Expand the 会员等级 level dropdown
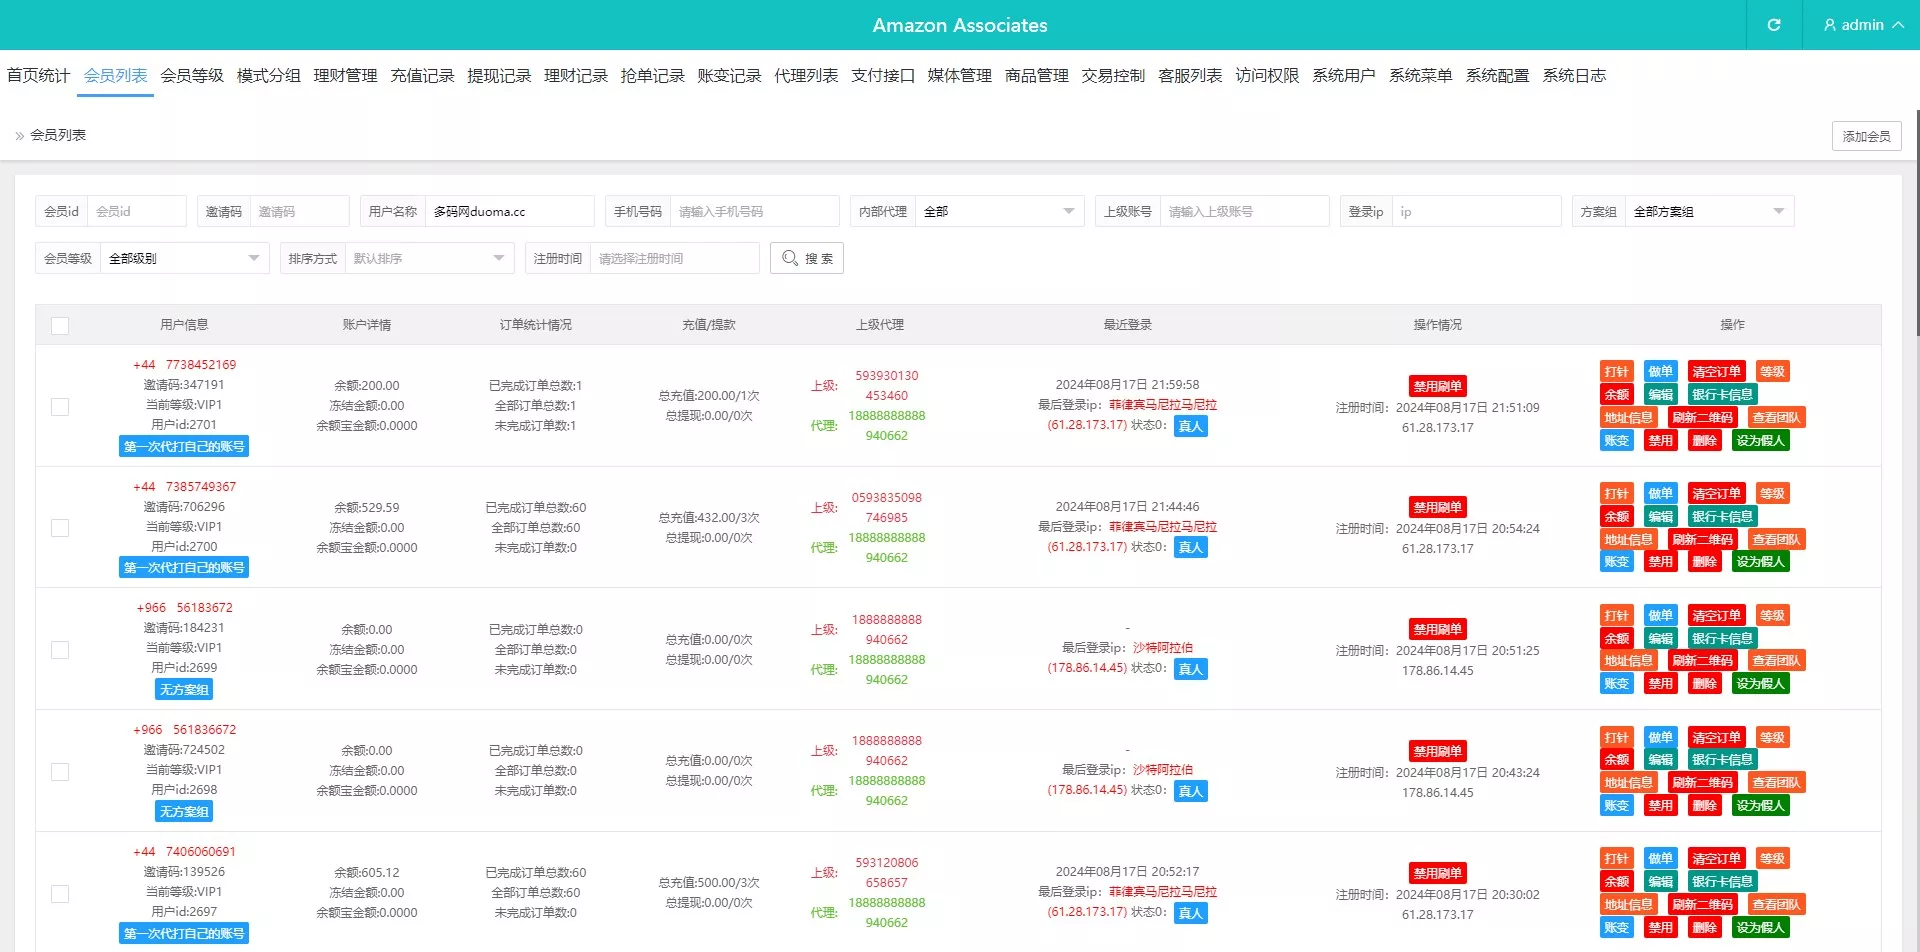The height and width of the screenshot is (952, 1920). [183, 258]
